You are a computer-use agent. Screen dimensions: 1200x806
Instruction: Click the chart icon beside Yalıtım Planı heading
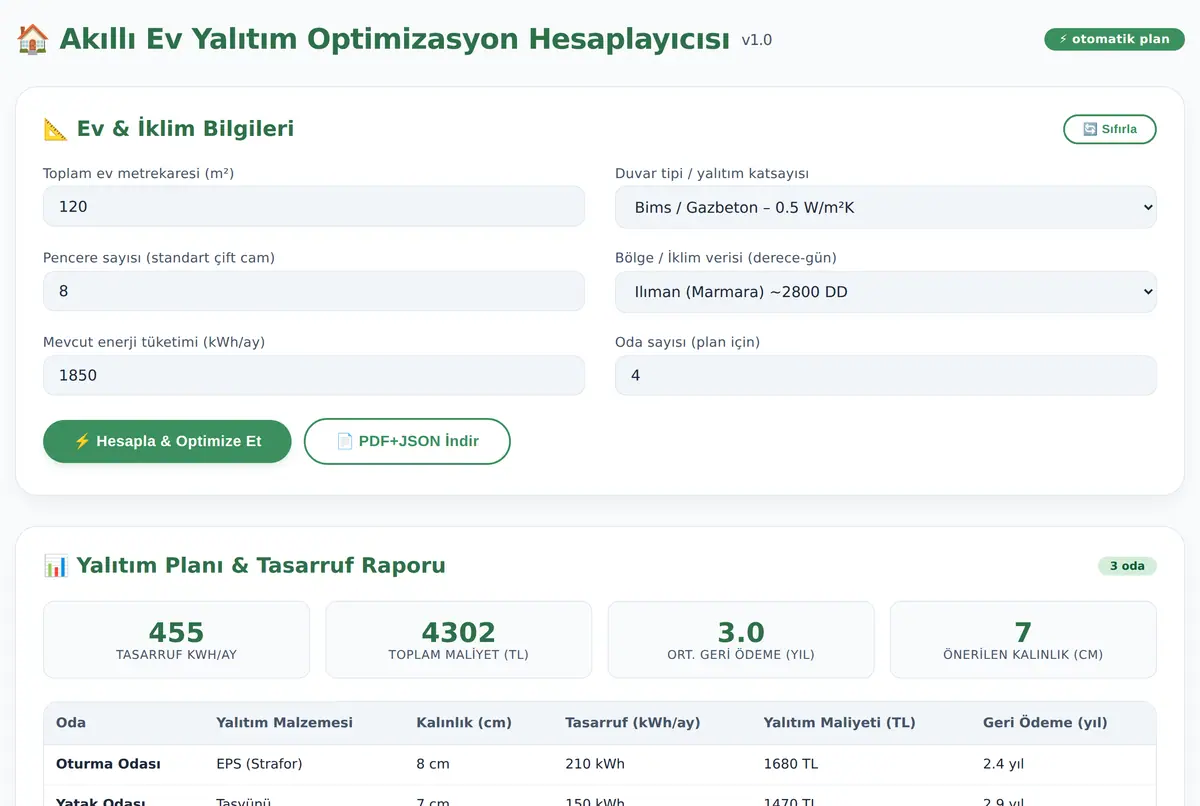click(x=56, y=566)
